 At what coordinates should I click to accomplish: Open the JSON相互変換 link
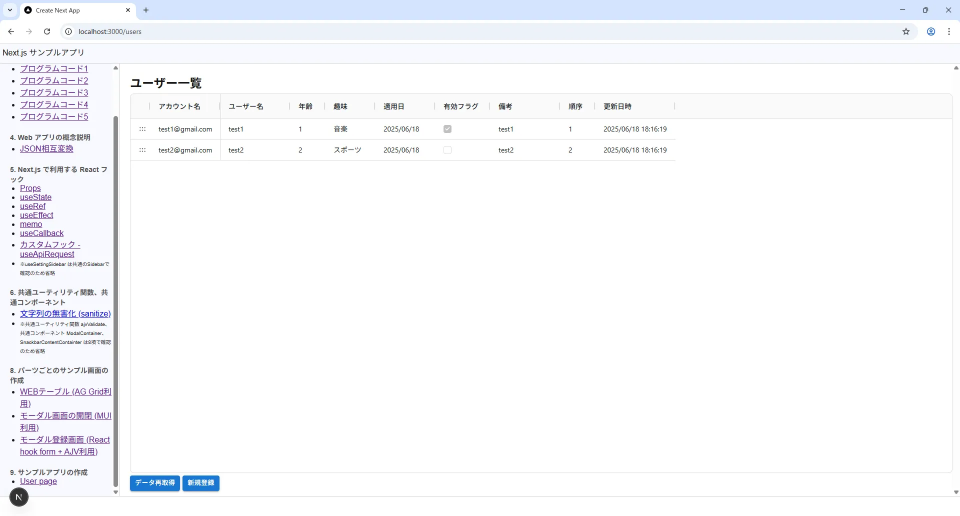(x=47, y=149)
